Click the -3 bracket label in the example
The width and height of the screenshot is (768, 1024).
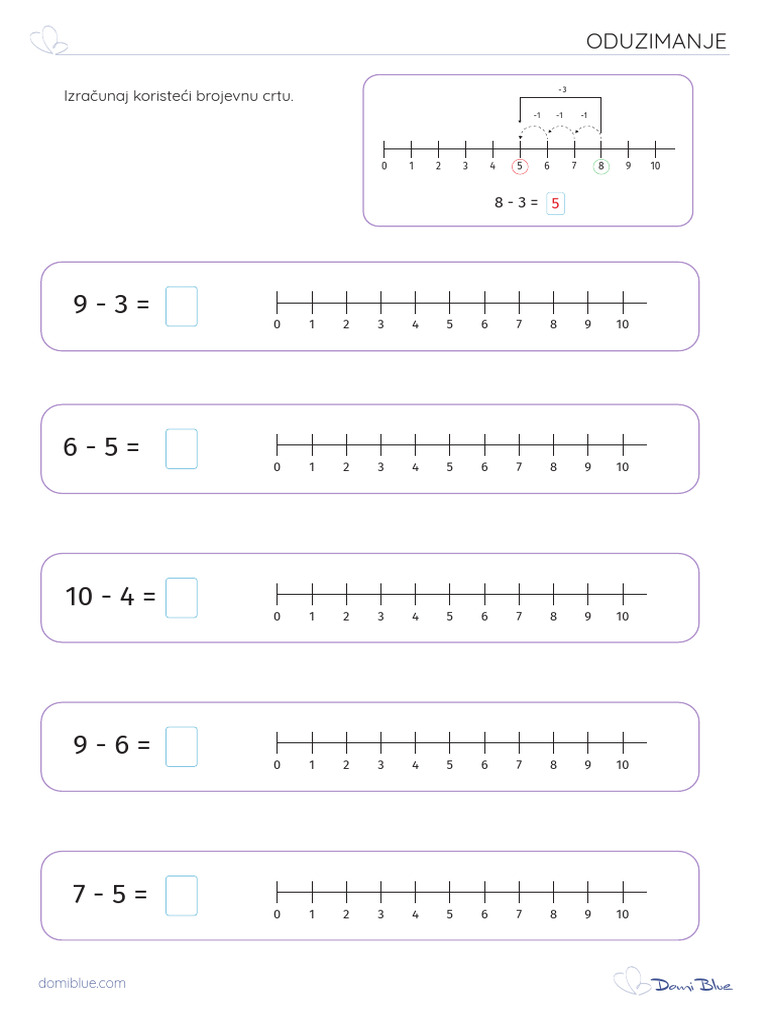point(562,90)
